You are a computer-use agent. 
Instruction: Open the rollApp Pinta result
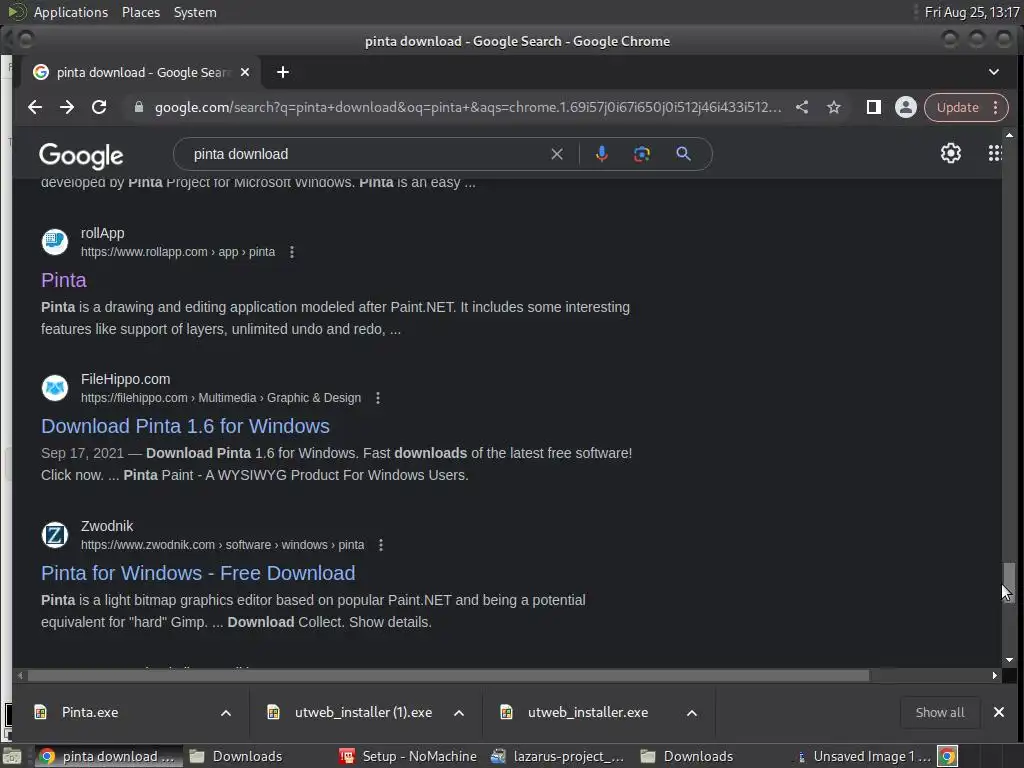[x=64, y=280]
